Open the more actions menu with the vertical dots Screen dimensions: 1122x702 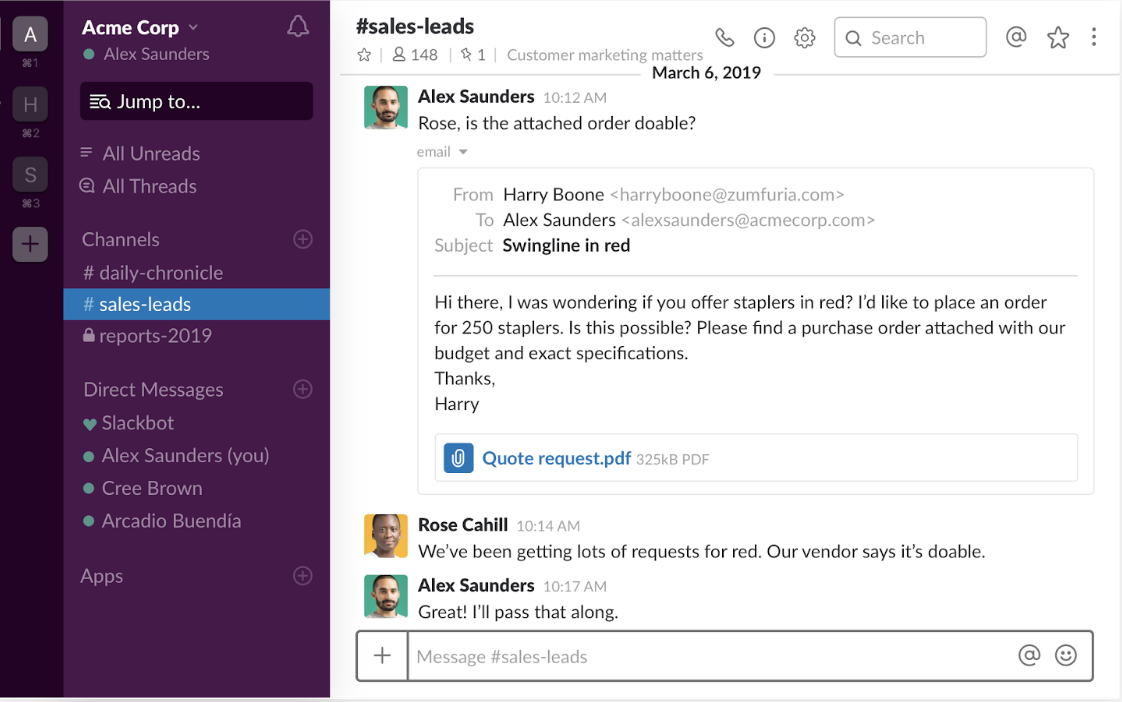tap(1094, 36)
